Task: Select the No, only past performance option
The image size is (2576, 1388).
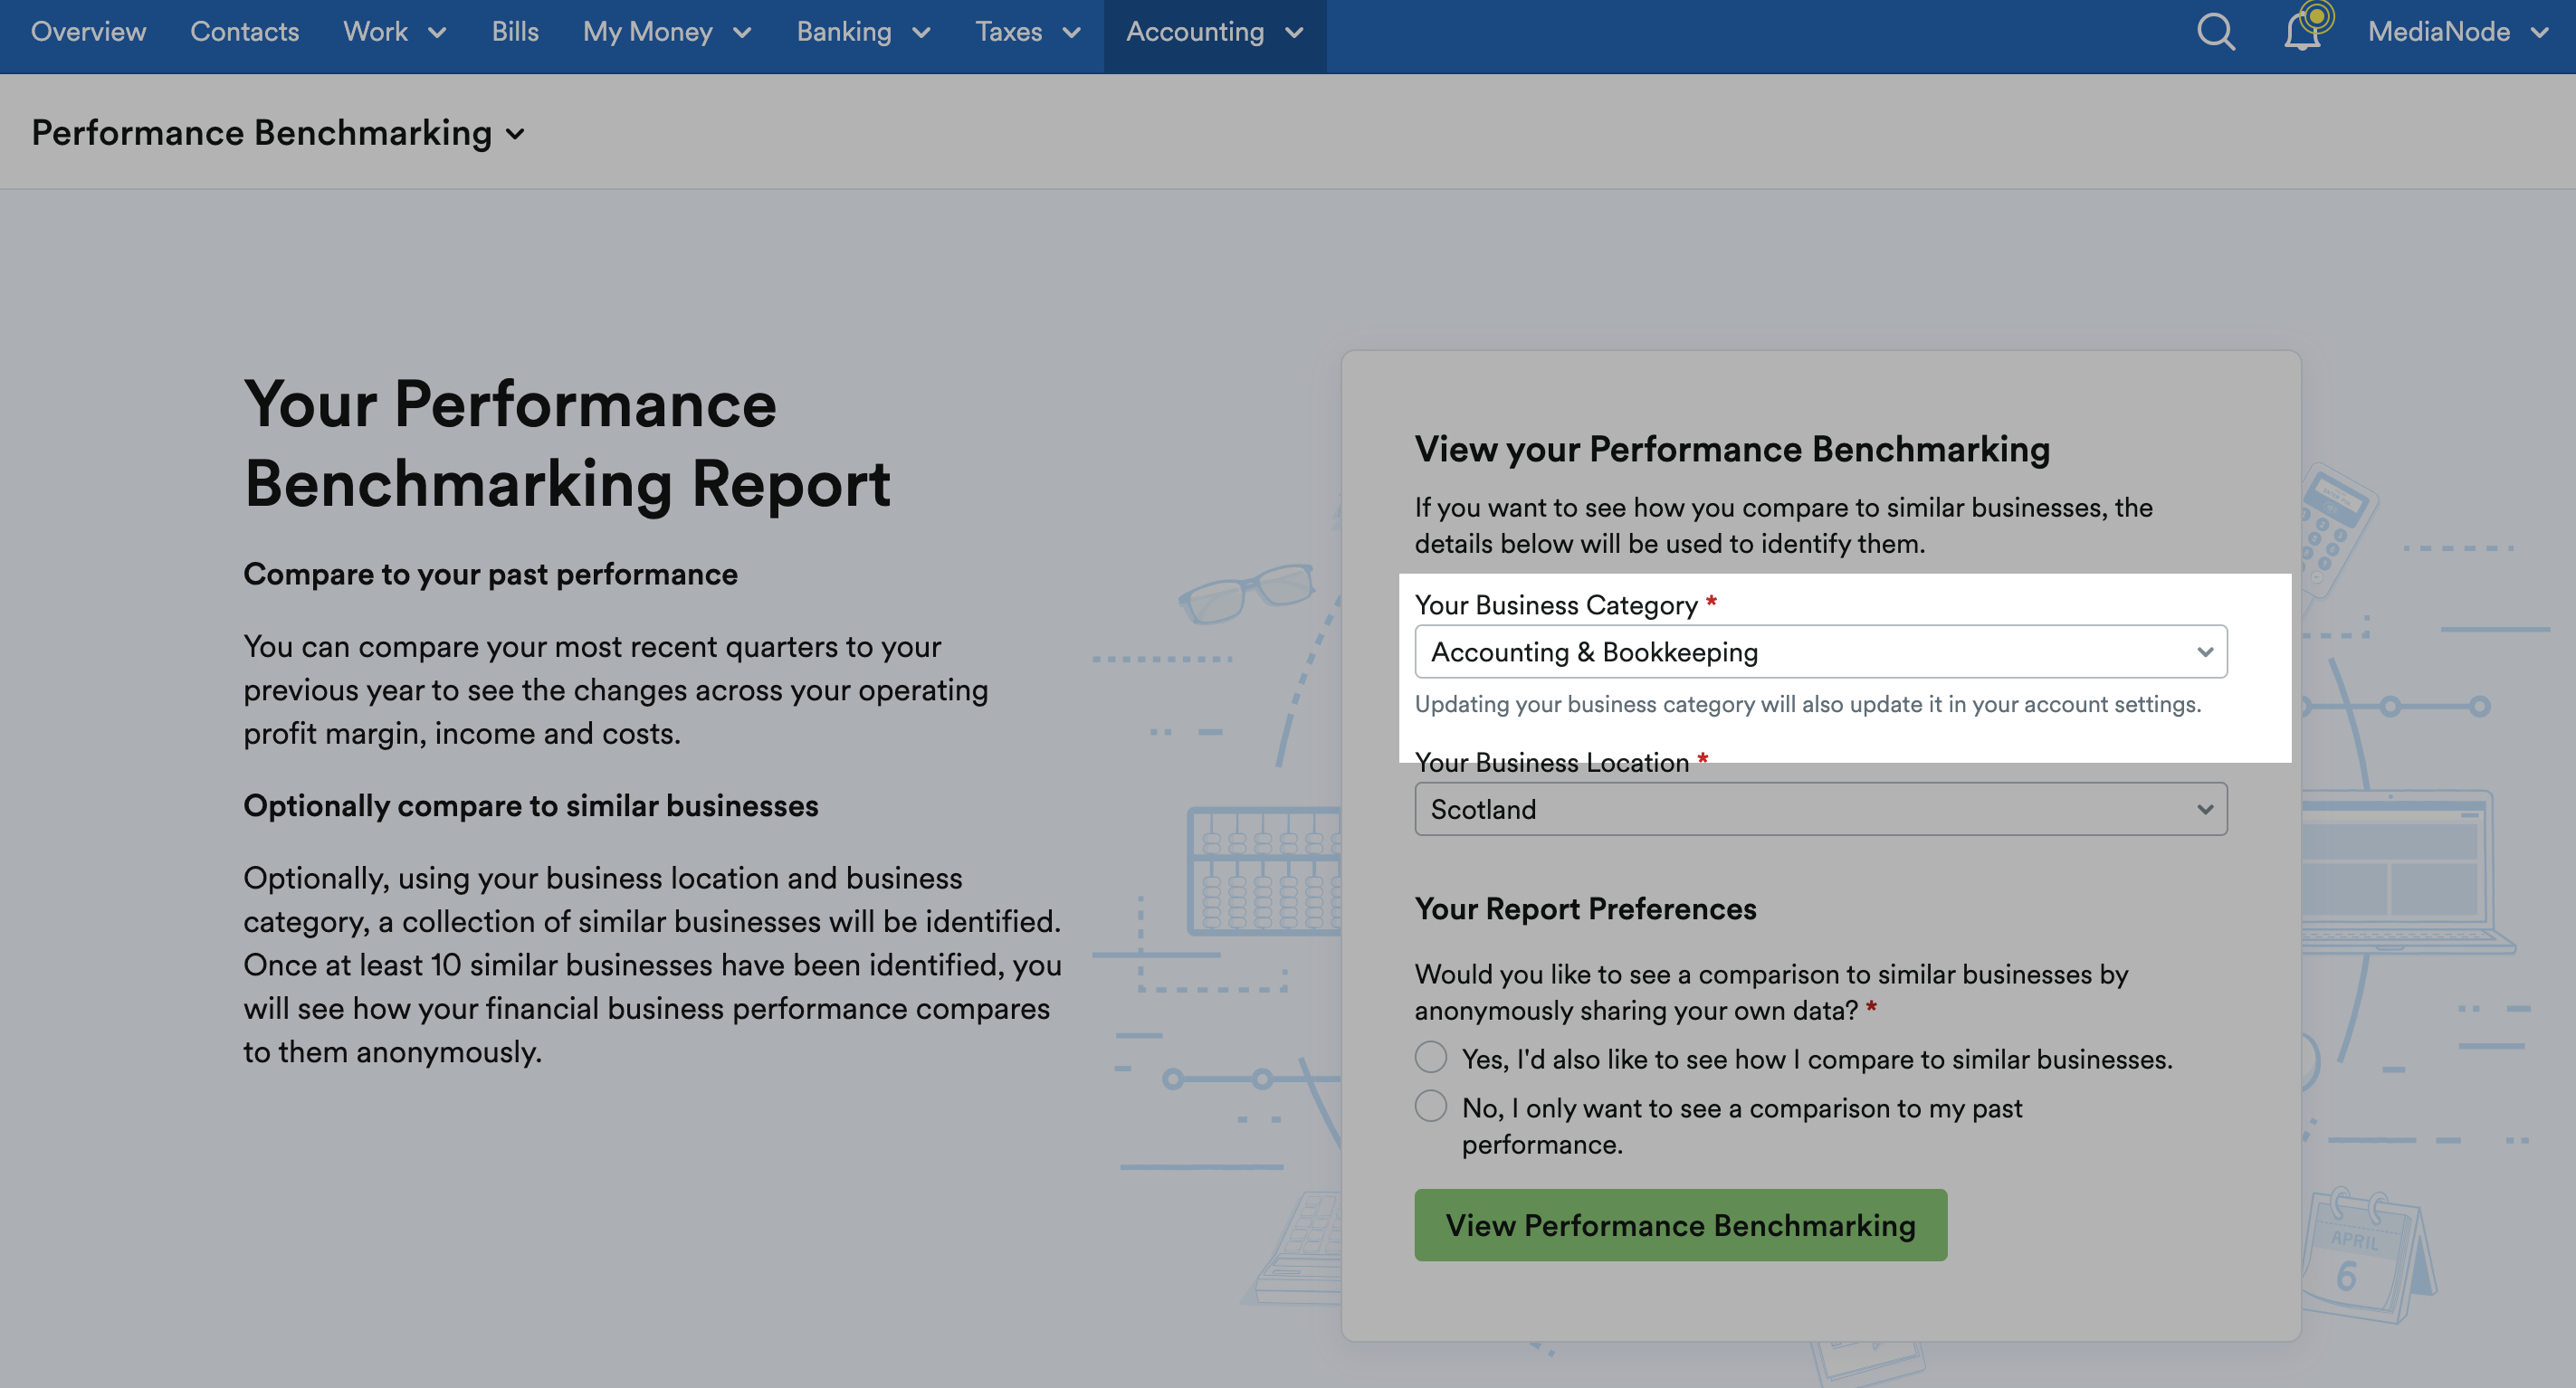Action: coord(1430,1106)
